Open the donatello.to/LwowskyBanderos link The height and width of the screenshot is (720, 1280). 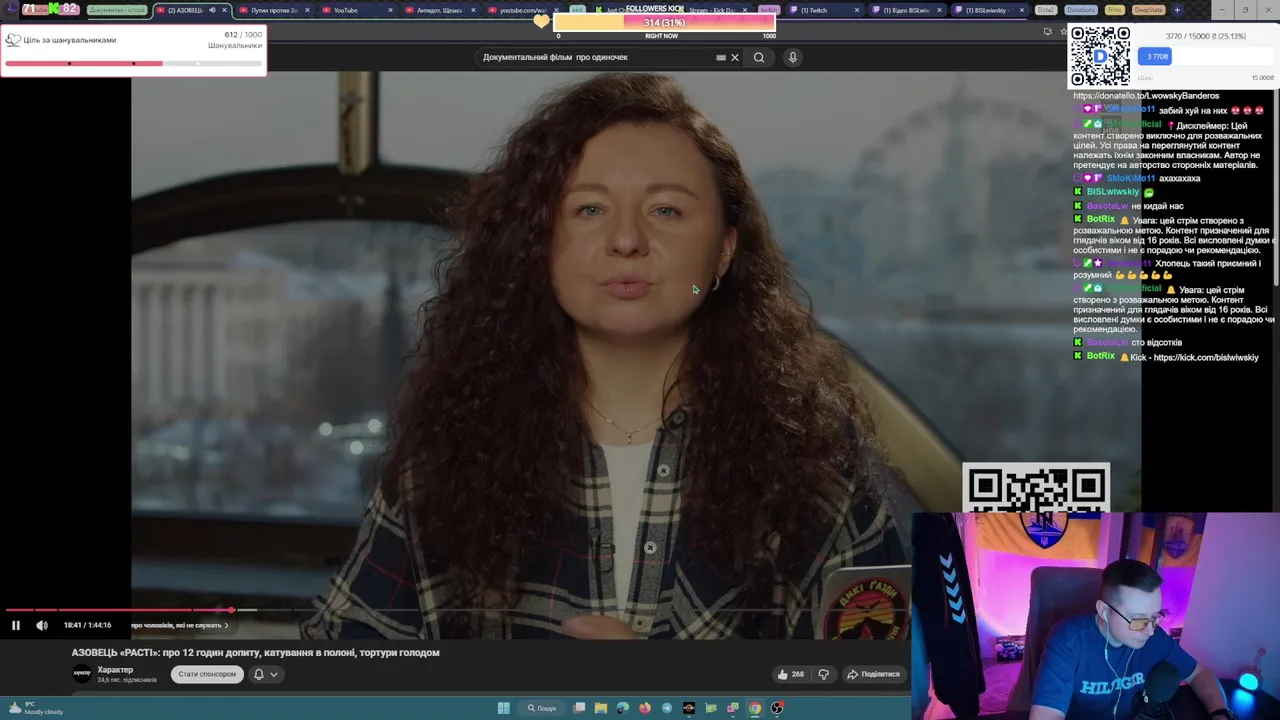[1146, 96]
